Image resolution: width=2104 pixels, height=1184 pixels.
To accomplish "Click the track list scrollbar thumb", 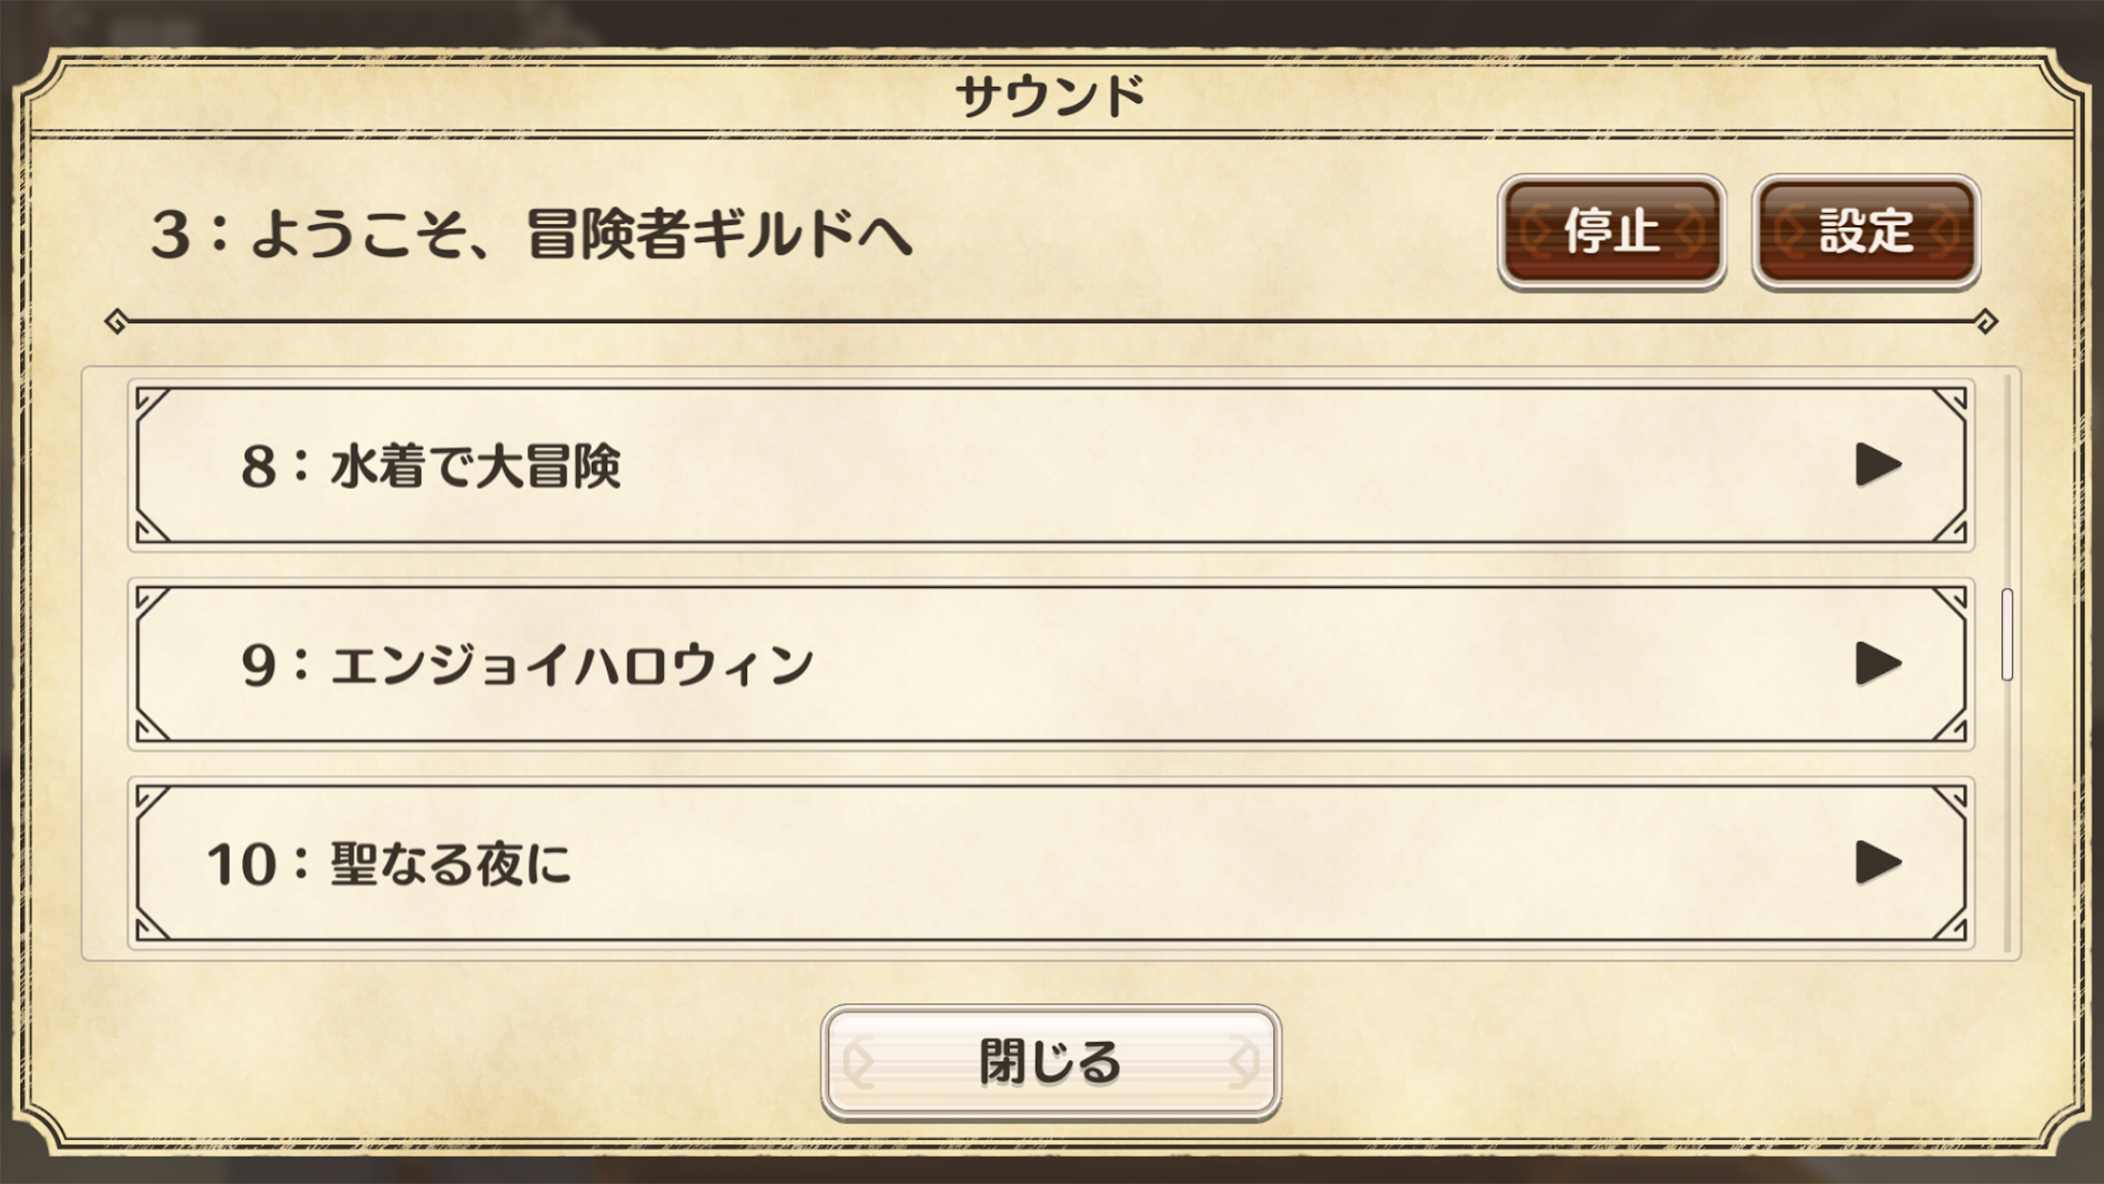I will [2006, 635].
